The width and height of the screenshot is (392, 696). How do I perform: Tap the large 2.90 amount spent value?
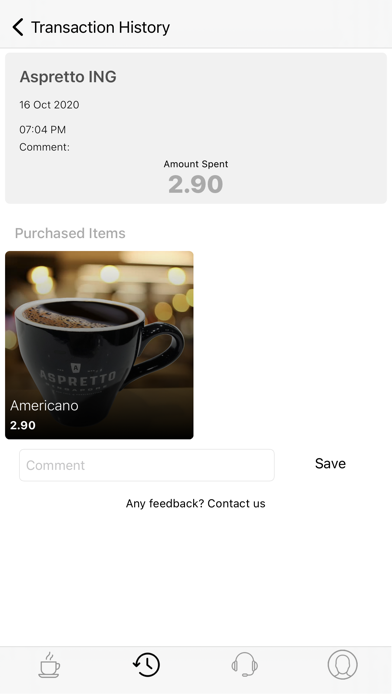(x=195, y=184)
